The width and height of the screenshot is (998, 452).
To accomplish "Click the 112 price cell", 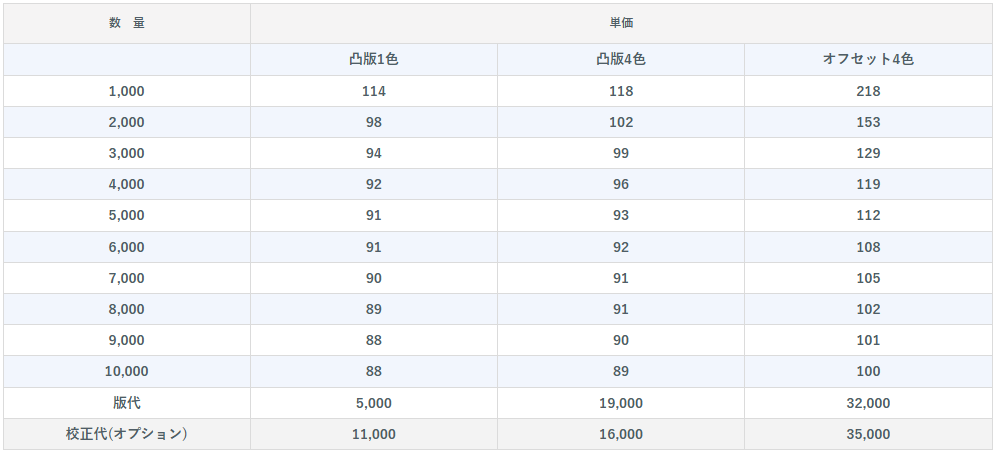I will tap(868, 216).
